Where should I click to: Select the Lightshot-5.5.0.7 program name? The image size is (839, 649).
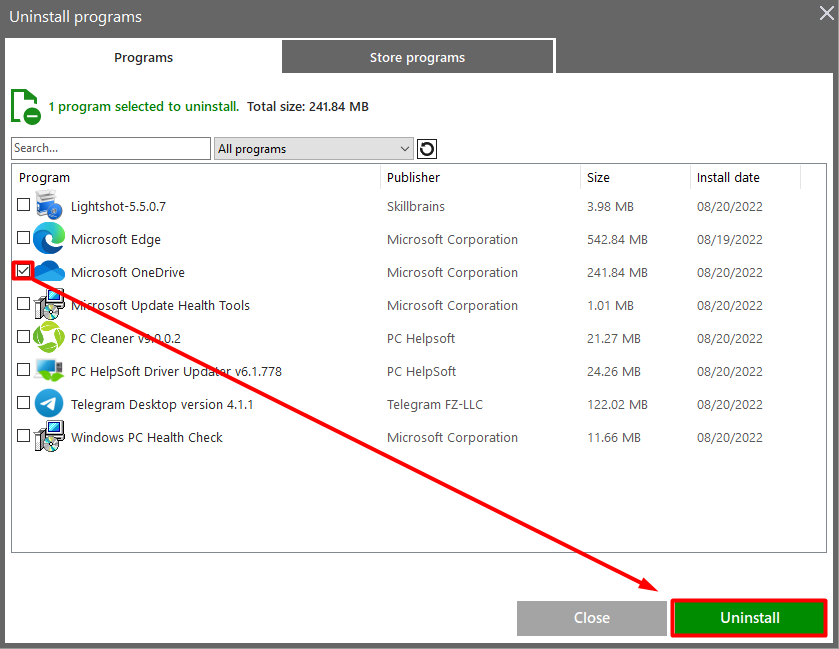(x=118, y=207)
